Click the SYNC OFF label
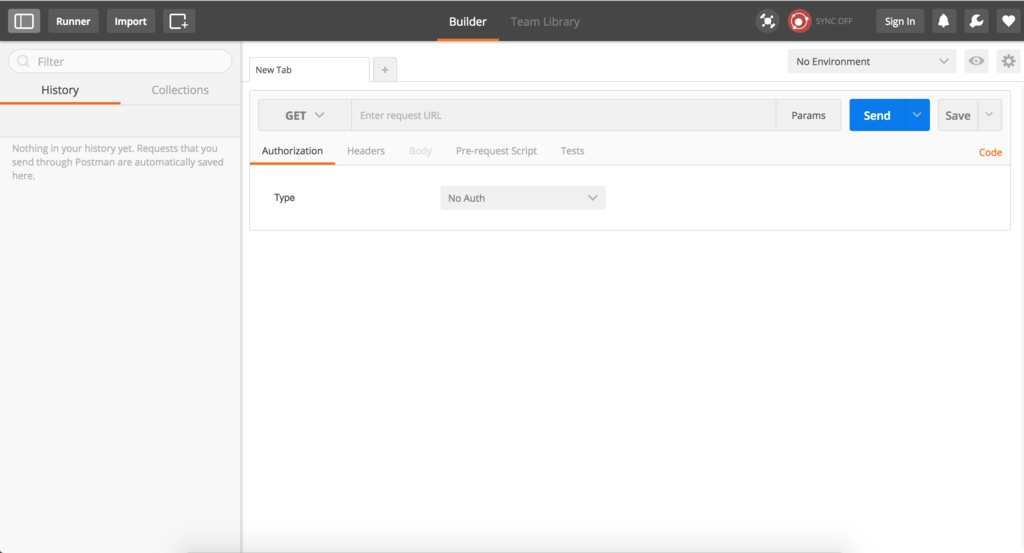The image size is (1024, 553). [834, 21]
